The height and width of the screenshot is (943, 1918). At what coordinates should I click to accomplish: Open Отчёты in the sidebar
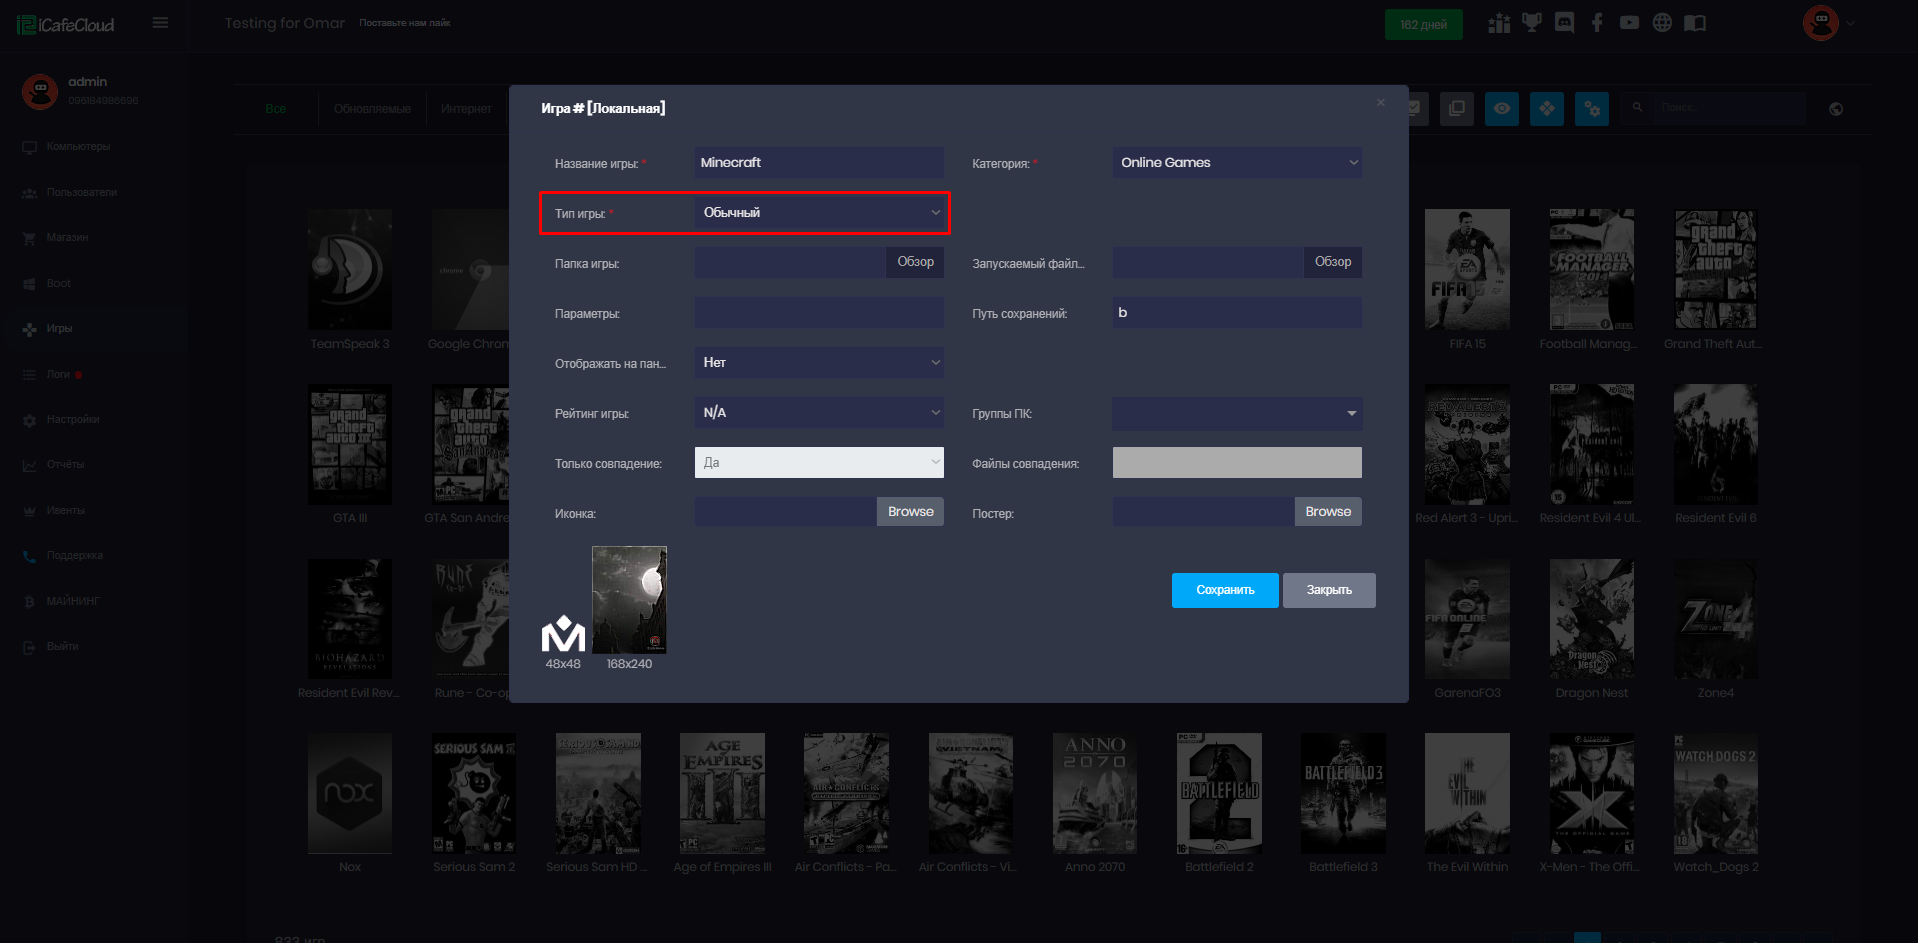tap(65, 465)
